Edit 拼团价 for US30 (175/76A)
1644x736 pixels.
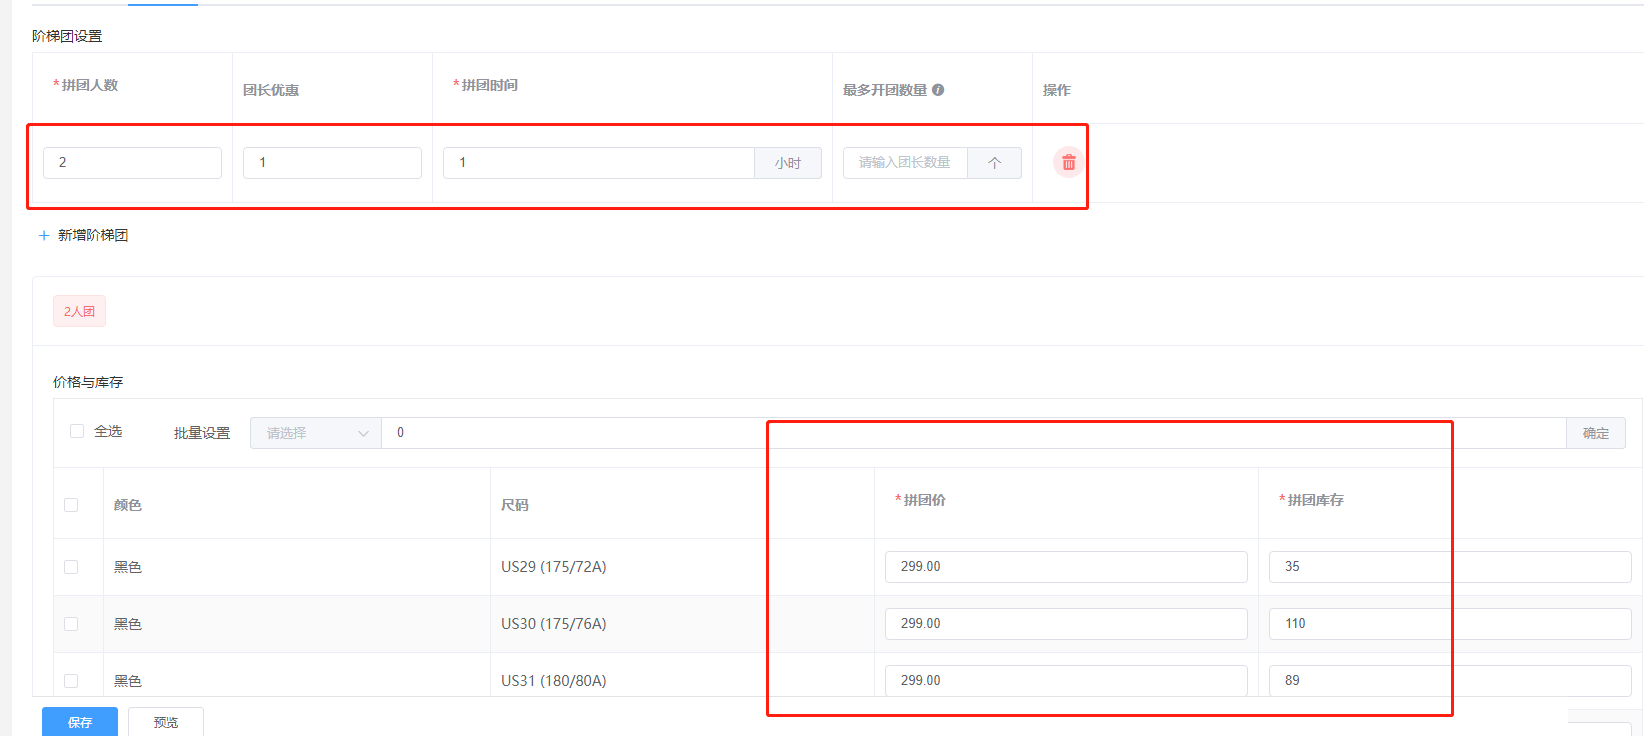coord(1066,624)
